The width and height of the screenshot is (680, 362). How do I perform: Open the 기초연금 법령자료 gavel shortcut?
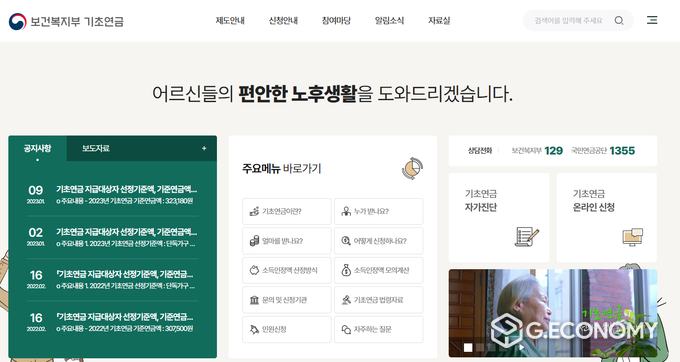coord(379,300)
